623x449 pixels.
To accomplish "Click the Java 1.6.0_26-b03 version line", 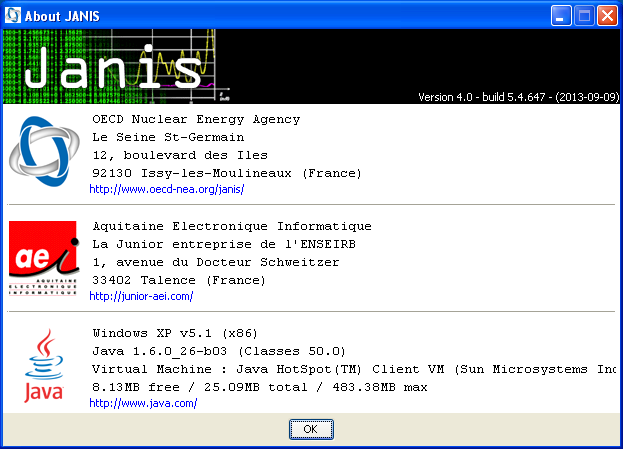I will (218, 351).
